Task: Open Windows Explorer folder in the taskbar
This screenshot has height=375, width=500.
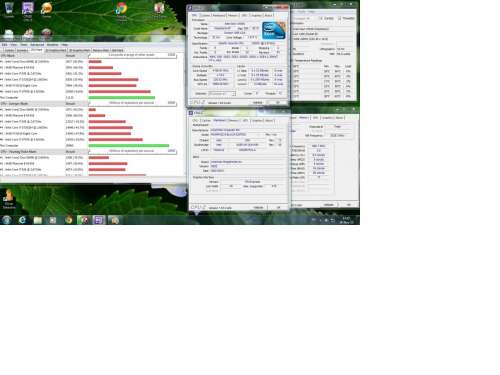Action: click(x=38, y=220)
